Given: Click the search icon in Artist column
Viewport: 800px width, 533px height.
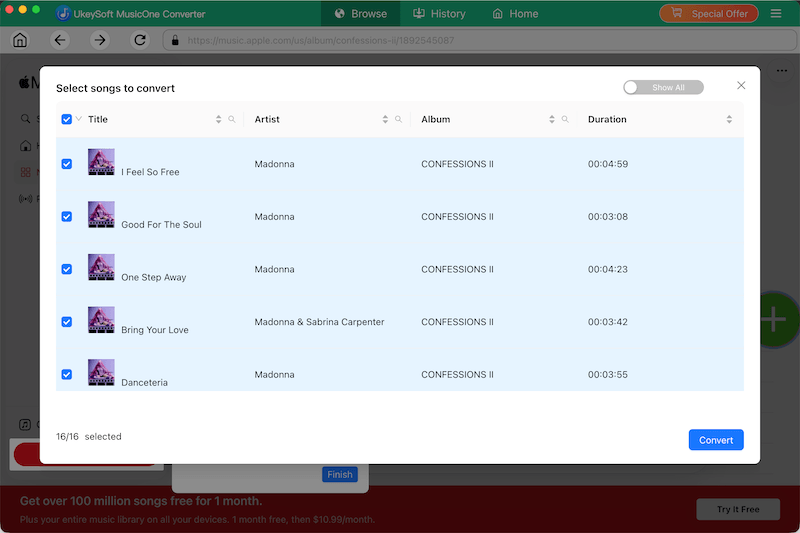Looking at the screenshot, I should [x=398, y=119].
